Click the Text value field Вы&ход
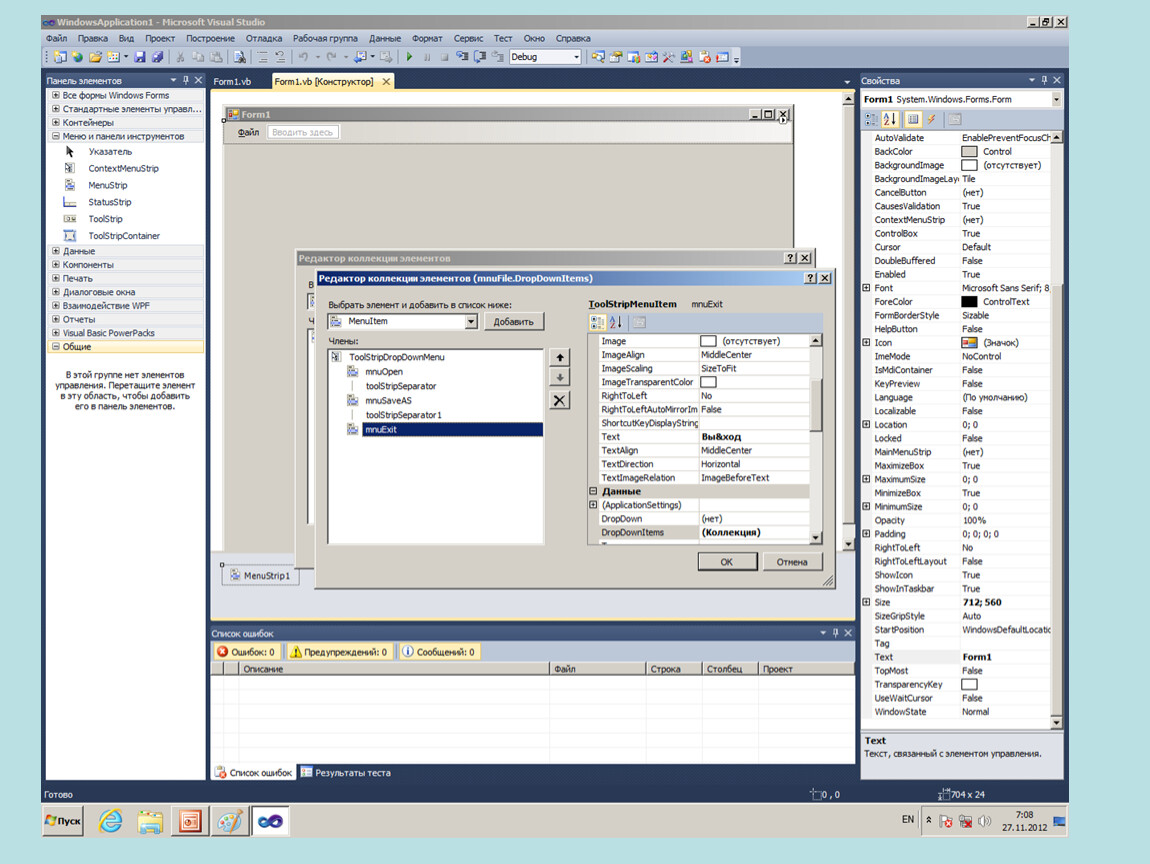The width and height of the screenshot is (1150, 864). click(x=754, y=436)
